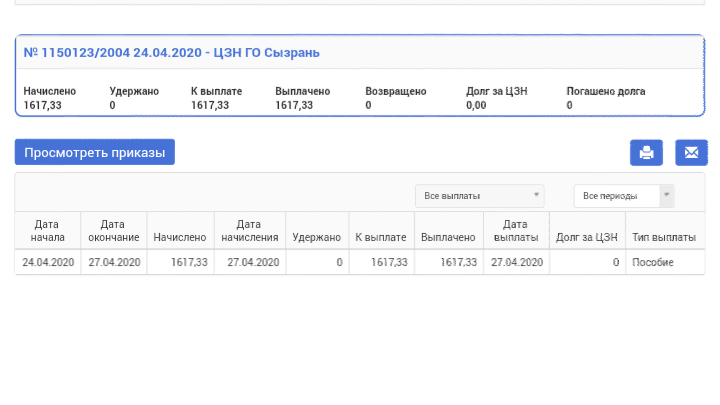This screenshot has height=405, width=720.
Task: Open the 'Все выплаты' dropdown filter
Action: [479, 196]
